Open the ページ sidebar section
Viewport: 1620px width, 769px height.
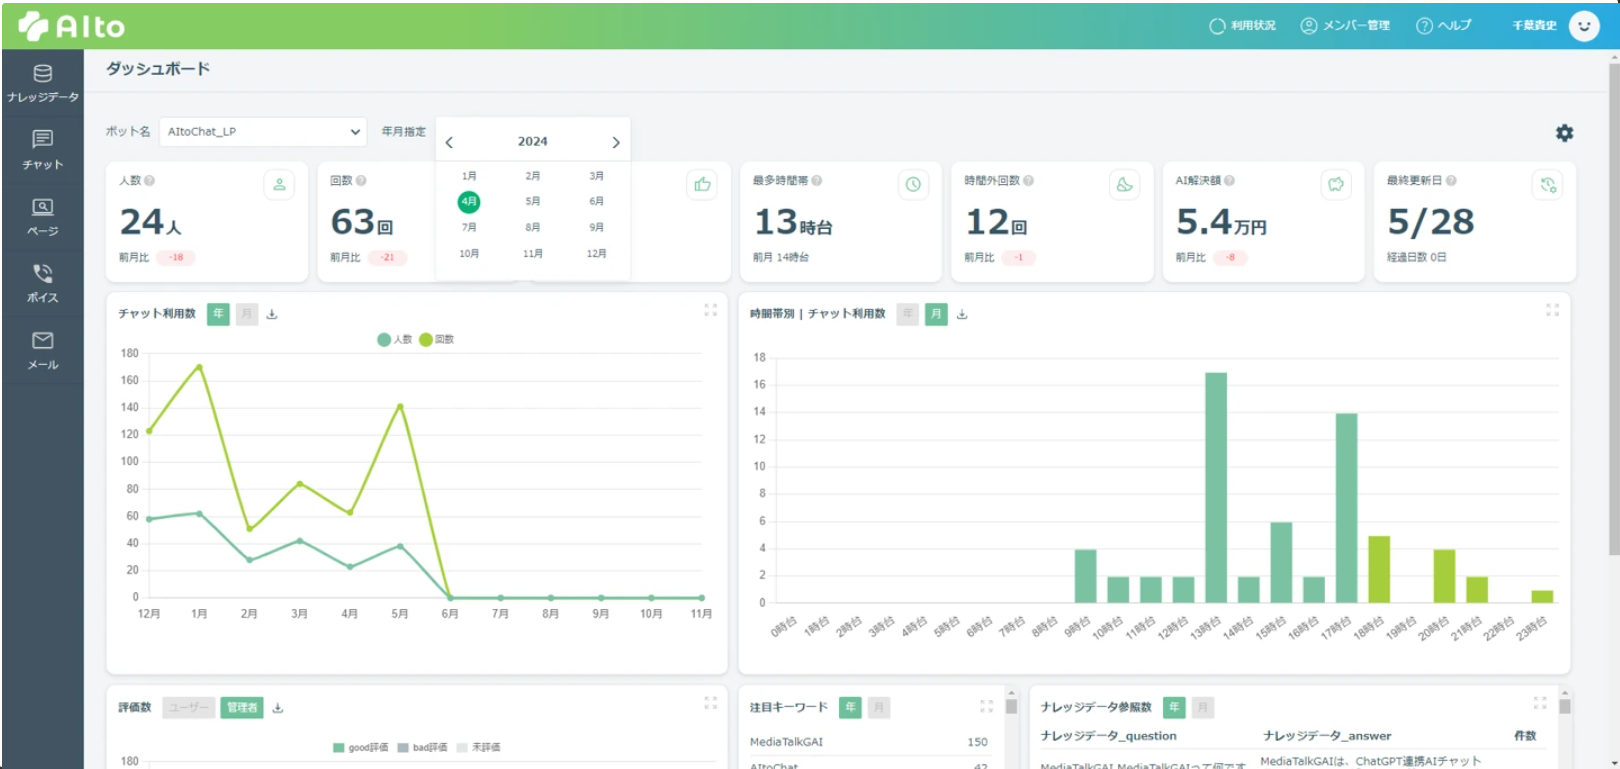(x=42, y=217)
